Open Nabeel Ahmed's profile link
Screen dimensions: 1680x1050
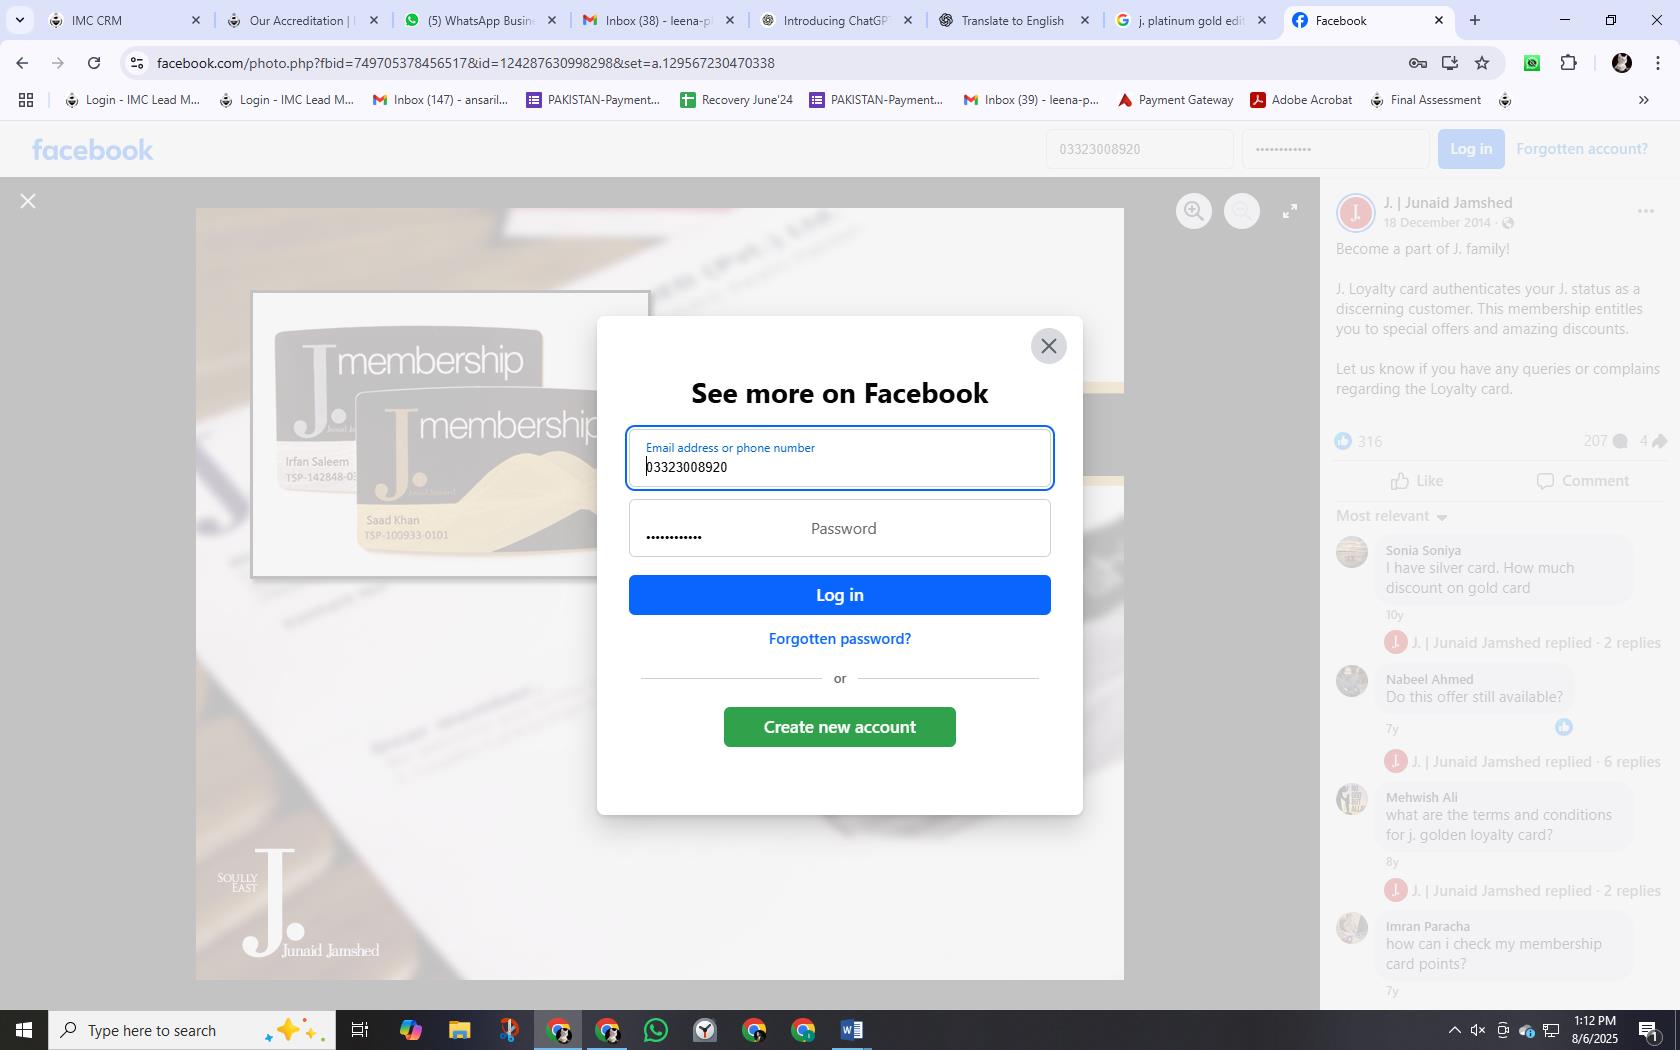tap(1429, 679)
